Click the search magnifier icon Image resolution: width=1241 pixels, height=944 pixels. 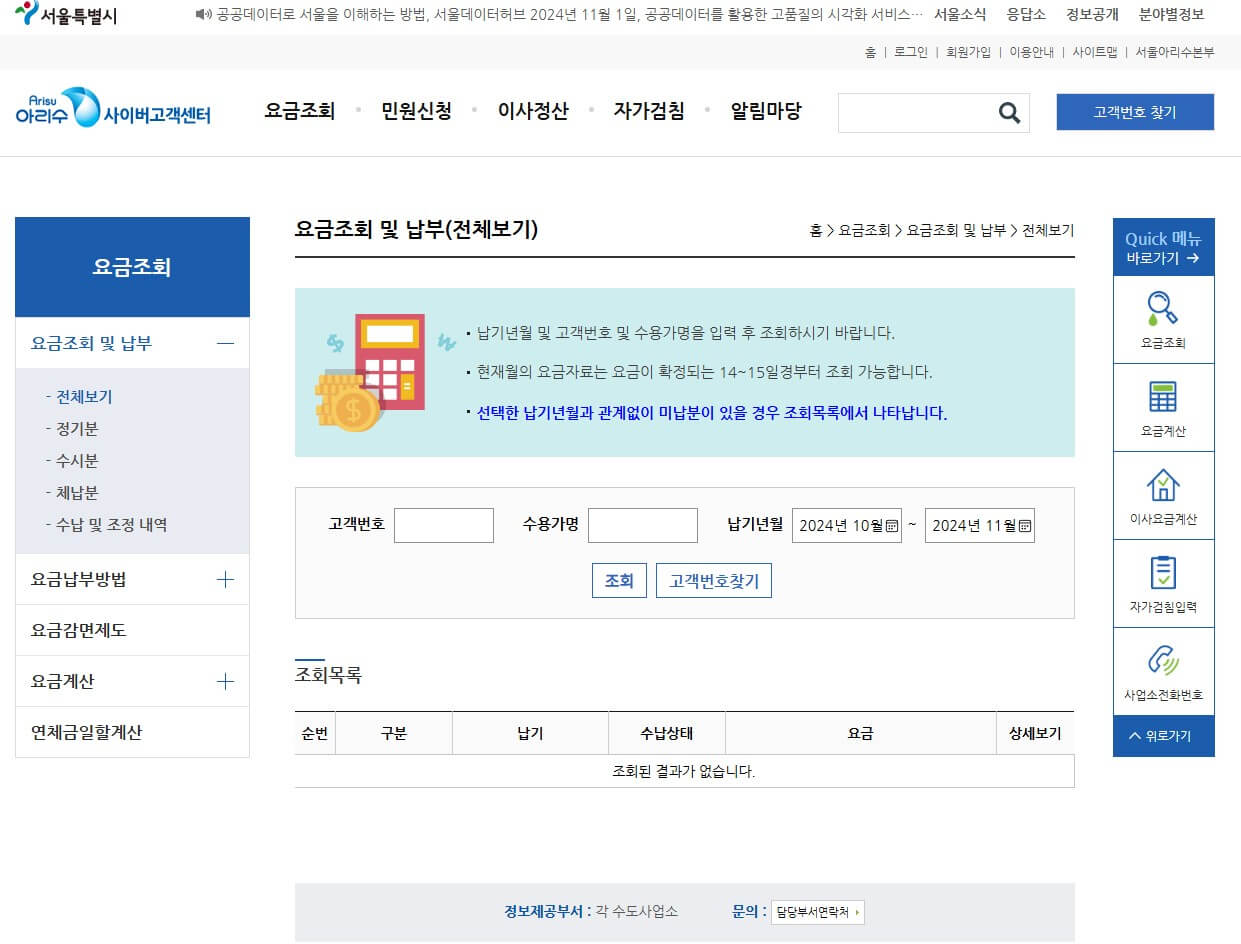pyautogui.click(x=1008, y=112)
